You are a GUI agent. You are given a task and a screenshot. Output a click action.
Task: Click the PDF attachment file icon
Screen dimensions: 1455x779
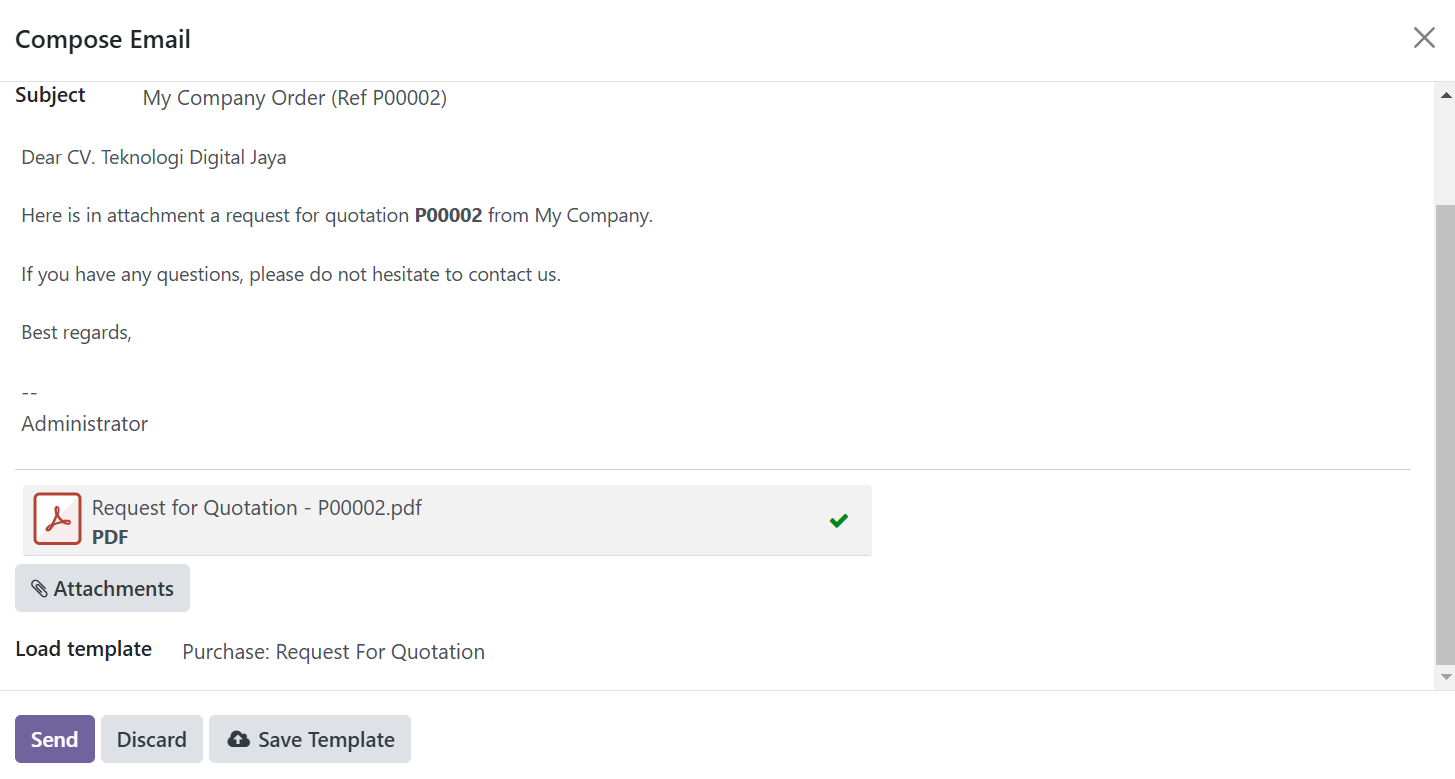click(x=57, y=518)
